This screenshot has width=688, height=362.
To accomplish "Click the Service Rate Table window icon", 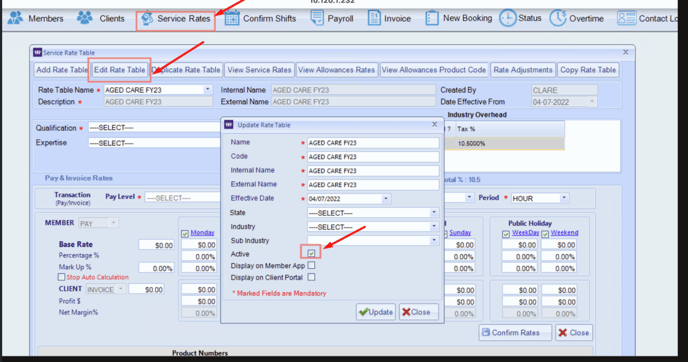I will pyautogui.click(x=37, y=52).
